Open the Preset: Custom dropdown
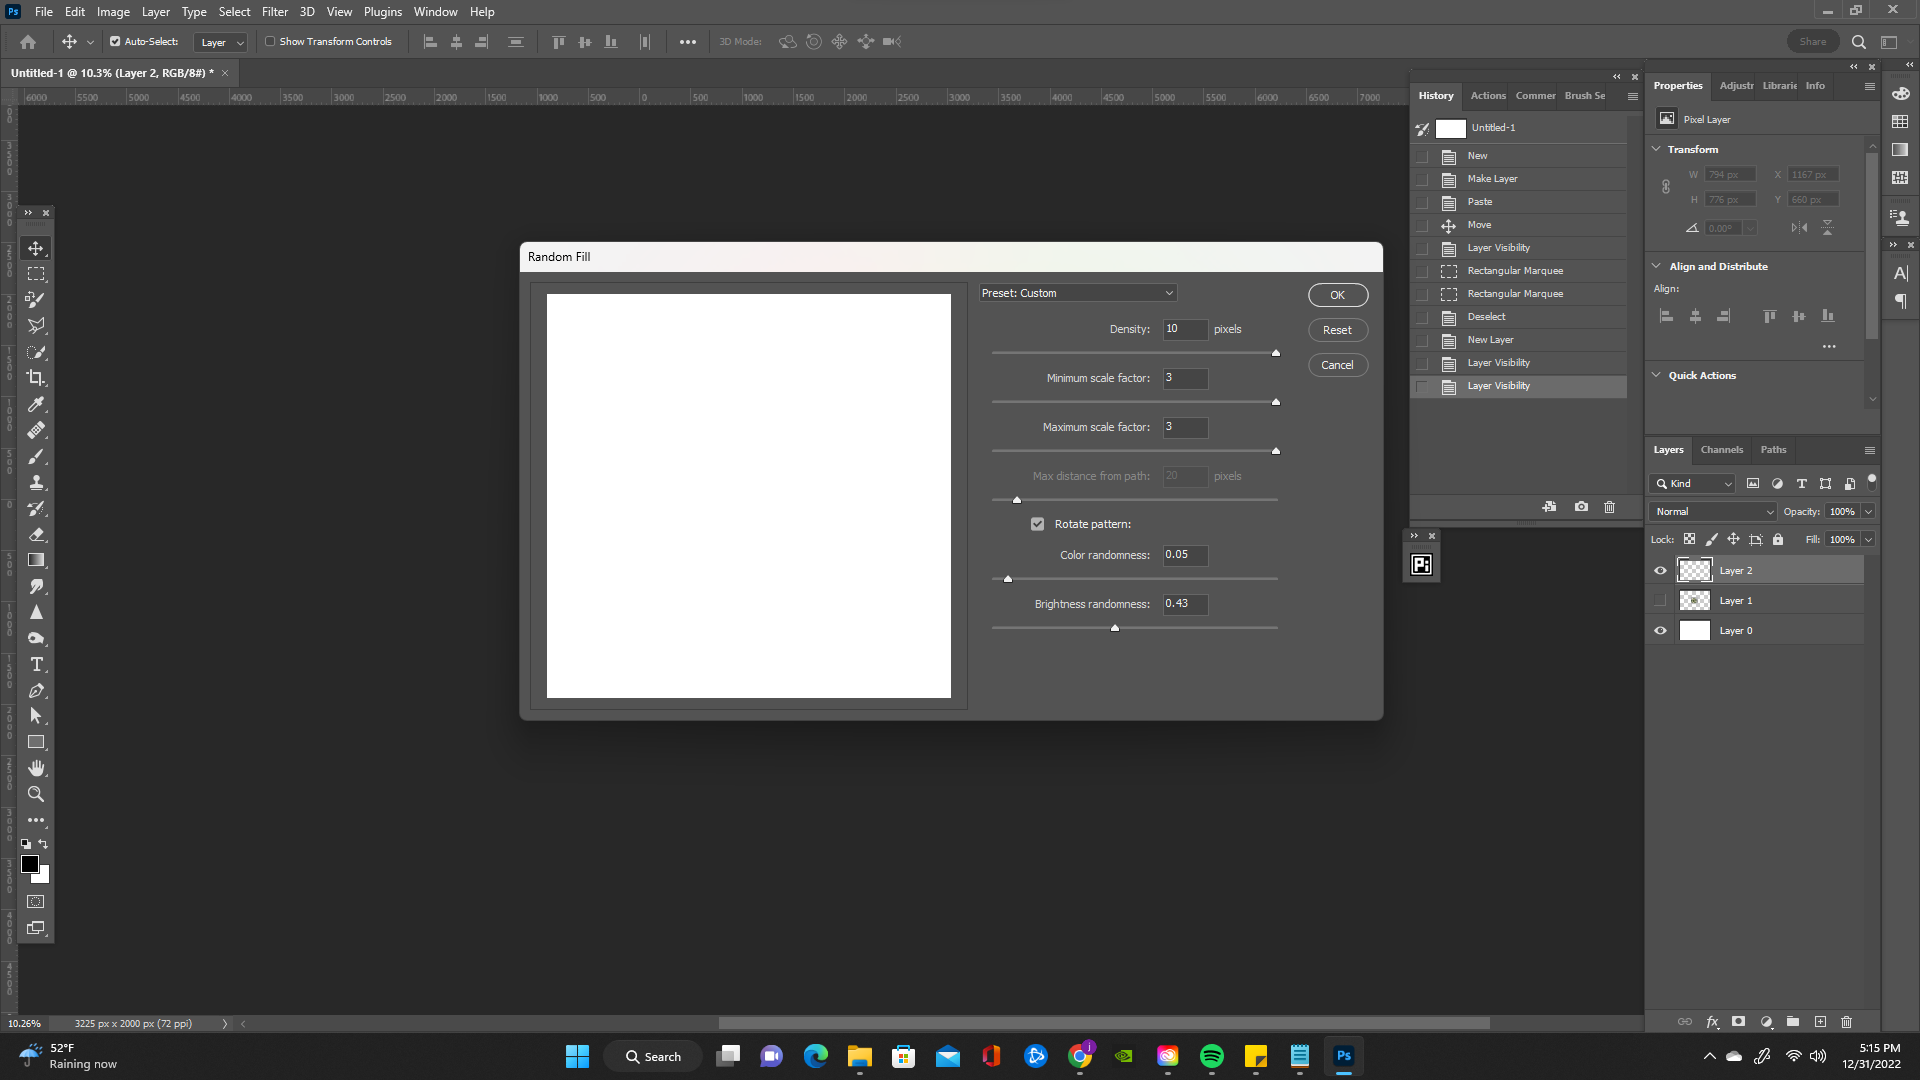Screen dimensions: 1920x1080 [1077, 292]
